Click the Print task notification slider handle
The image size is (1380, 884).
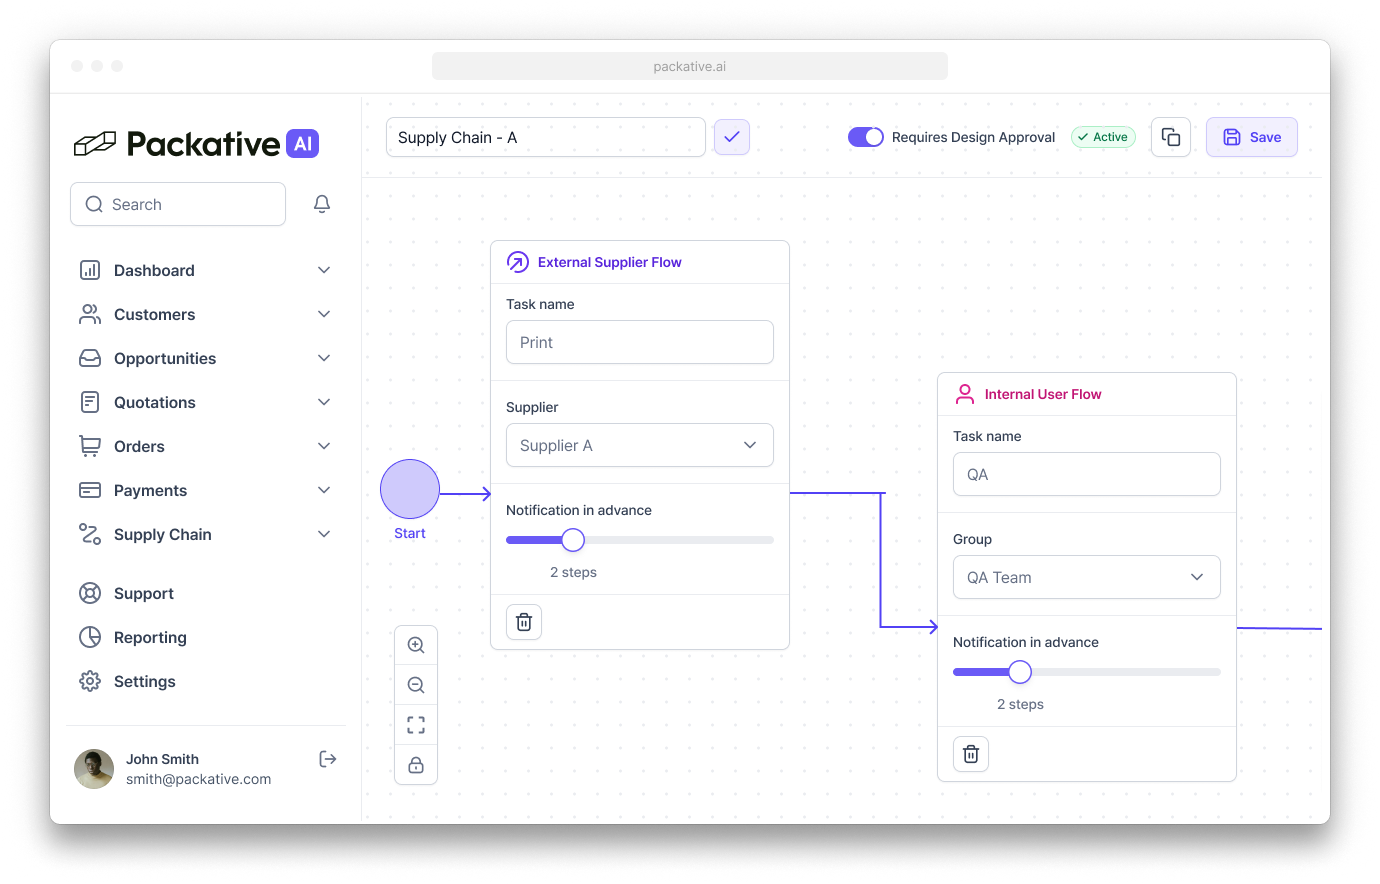(573, 540)
